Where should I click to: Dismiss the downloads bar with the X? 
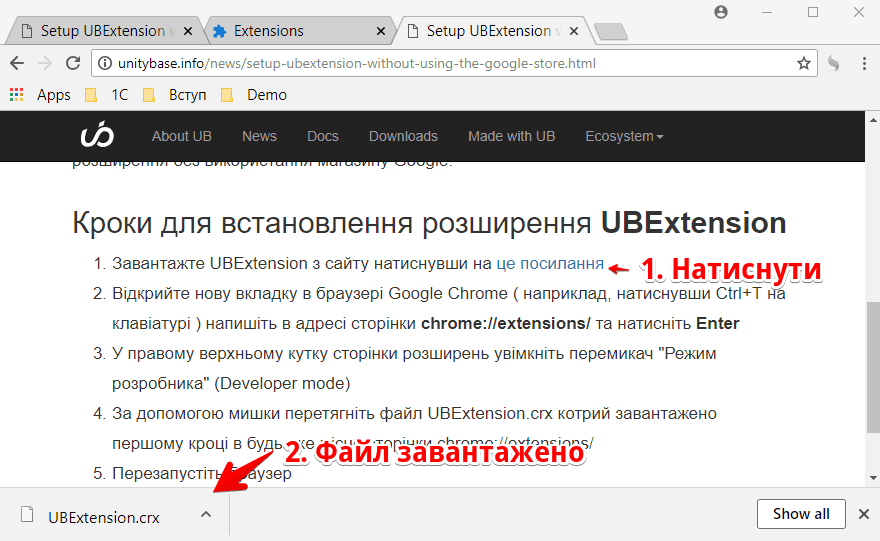[864, 514]
